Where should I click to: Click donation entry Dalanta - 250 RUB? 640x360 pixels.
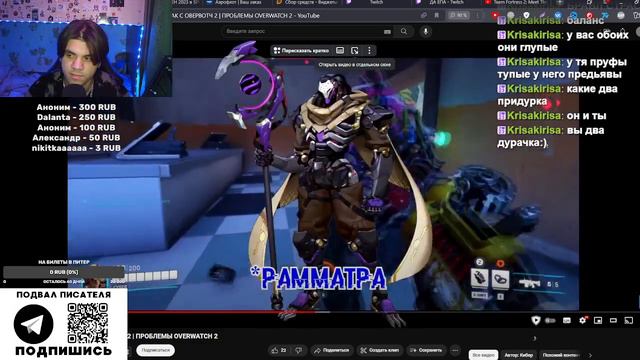[x=76, y=117]
